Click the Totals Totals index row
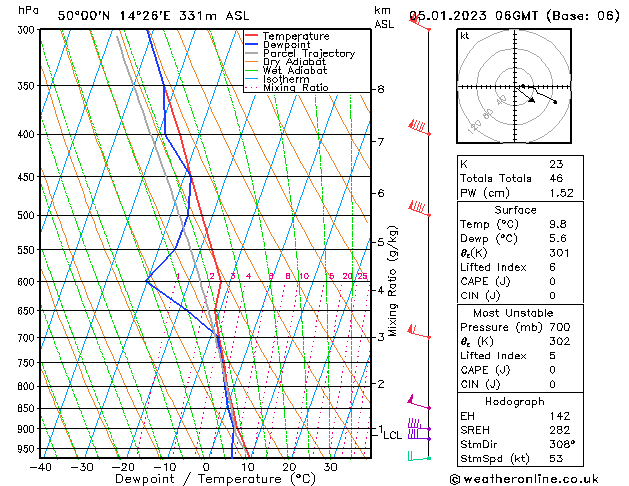Image resolution: width=629 pixels, height=486 pixels. [520, 178]
